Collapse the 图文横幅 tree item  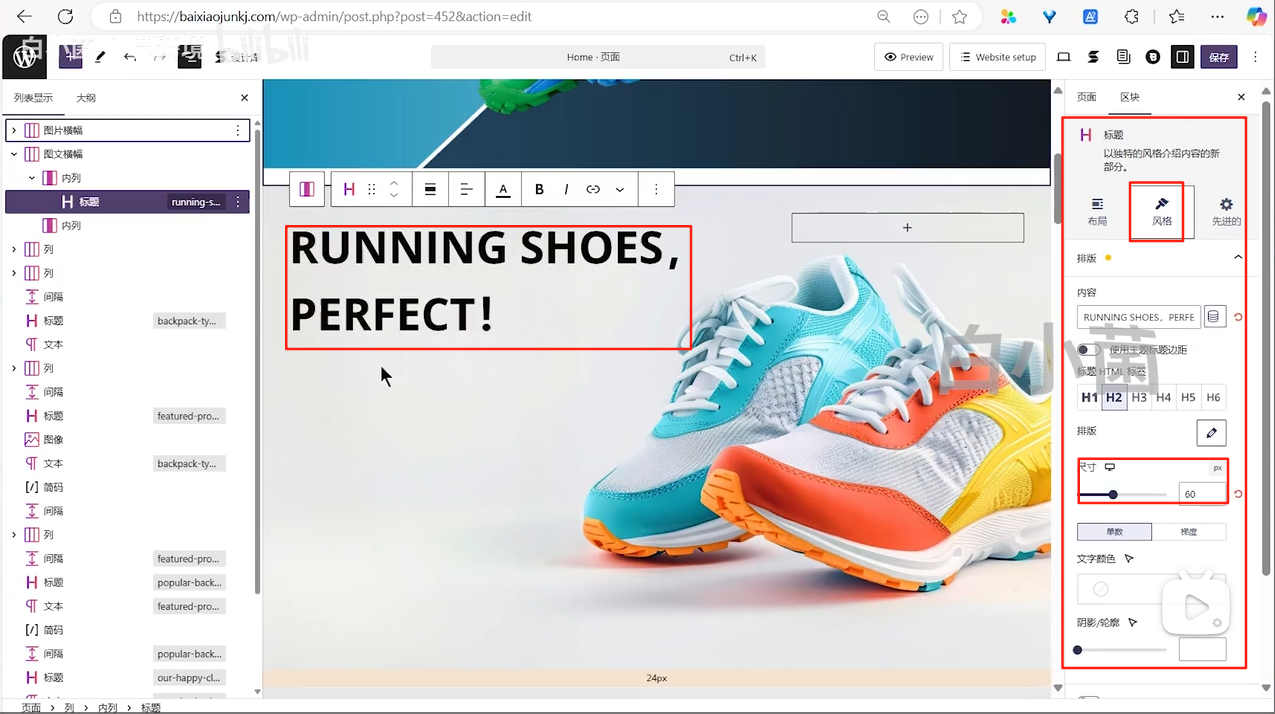[x=14, y=154]
